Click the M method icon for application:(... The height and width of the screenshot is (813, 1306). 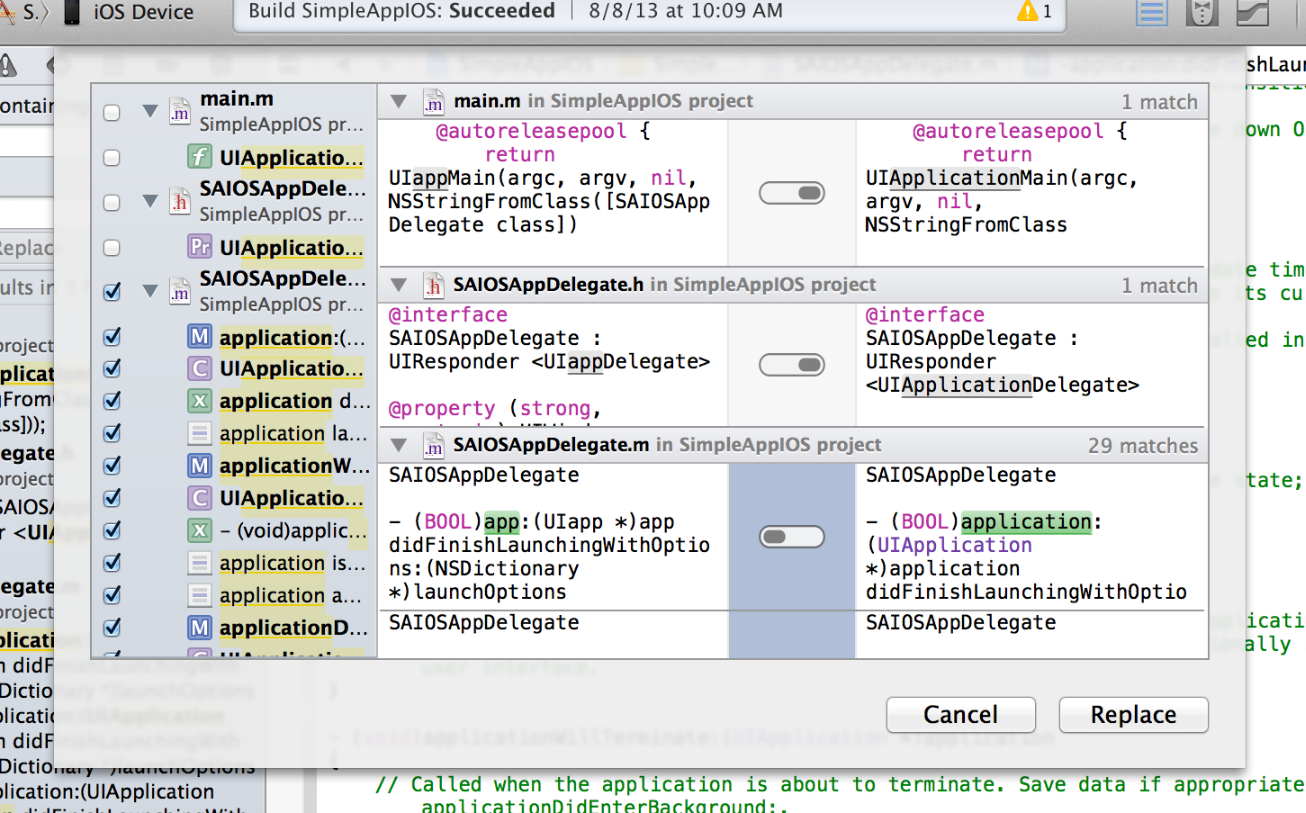(x=200, y=337)
